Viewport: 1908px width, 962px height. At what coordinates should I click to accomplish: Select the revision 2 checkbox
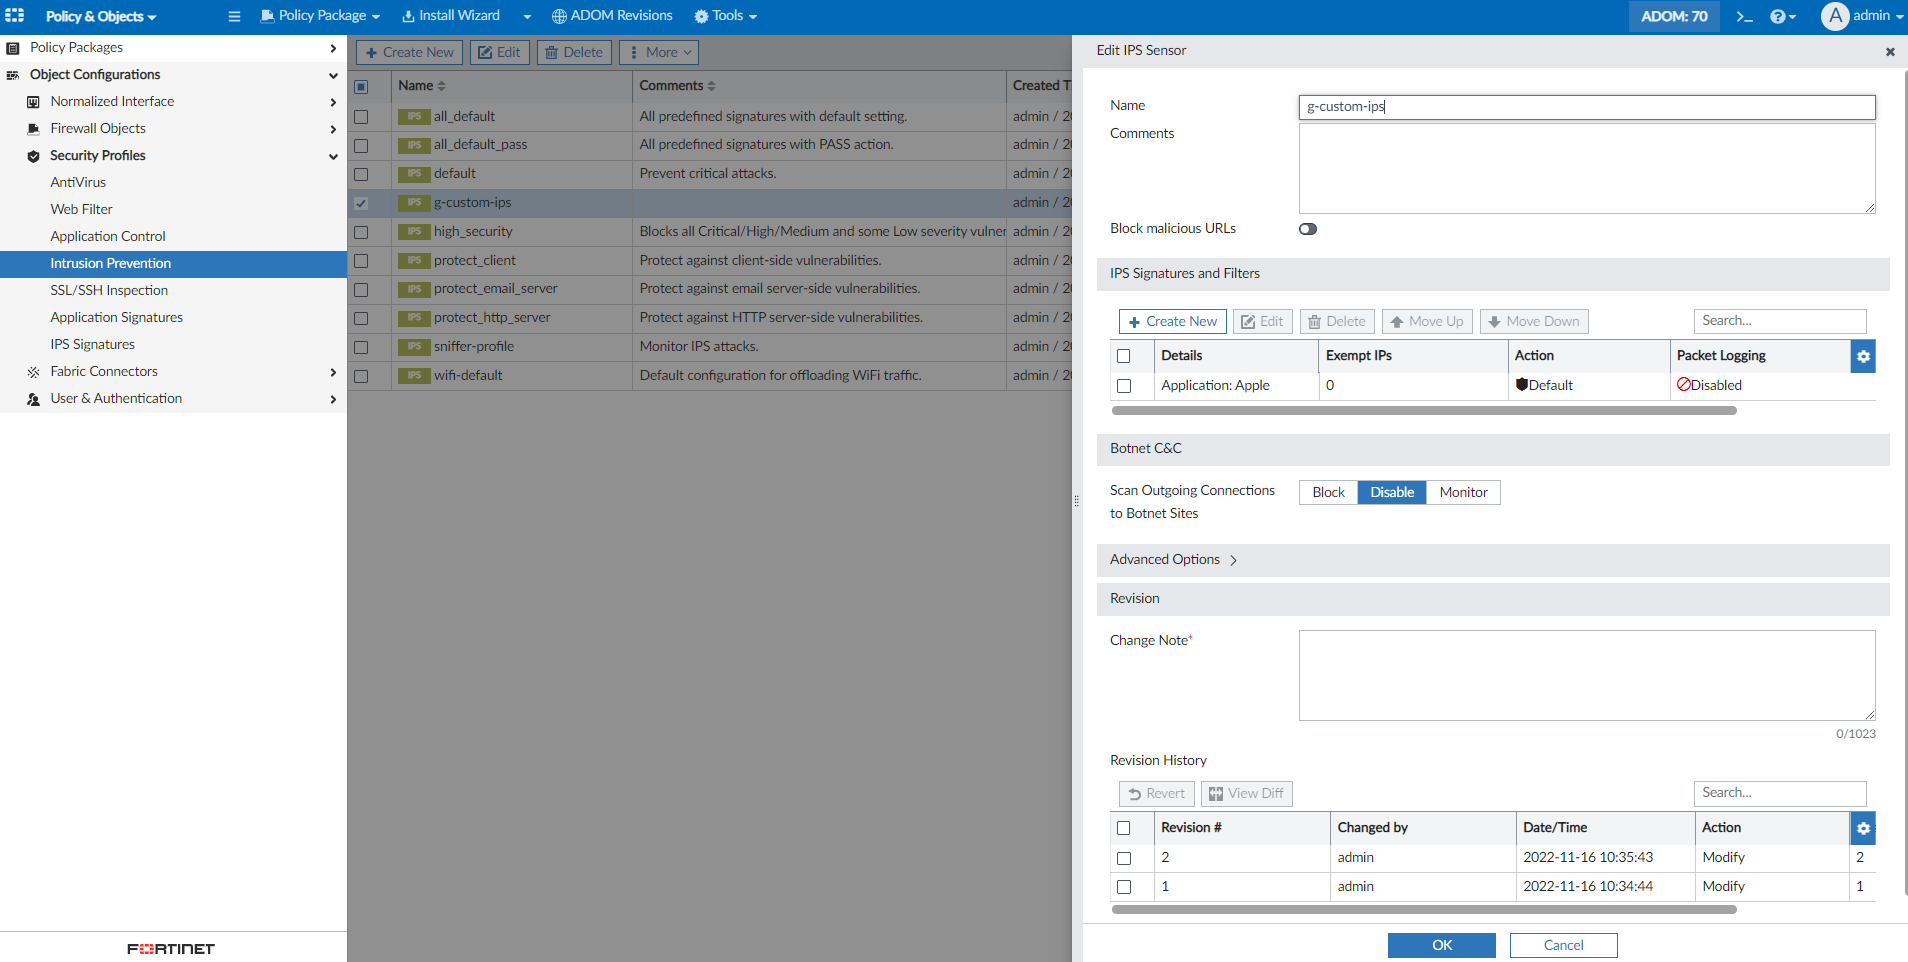(1124, 858)
